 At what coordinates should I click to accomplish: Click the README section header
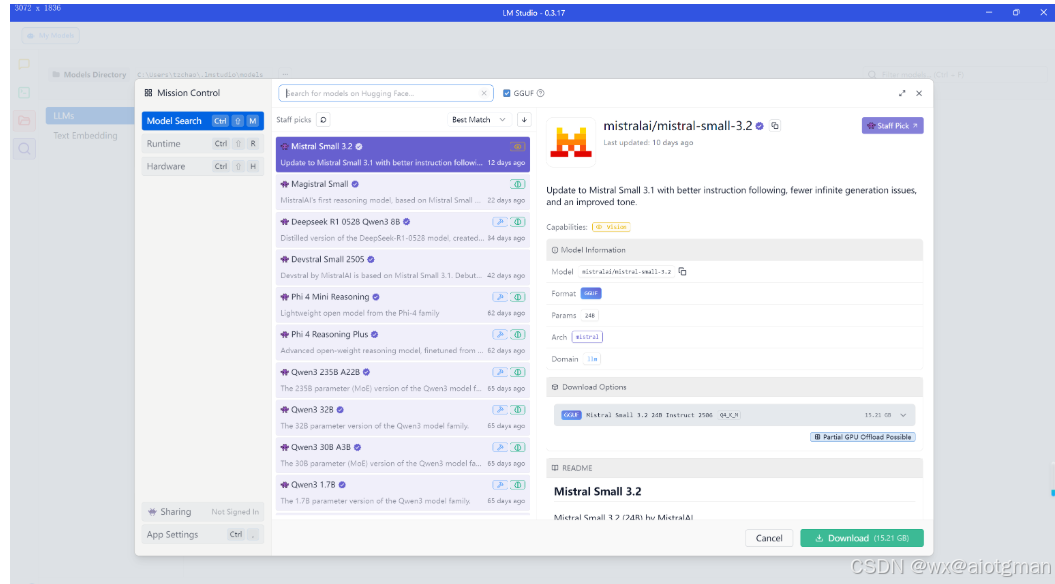tap(735, 468)
